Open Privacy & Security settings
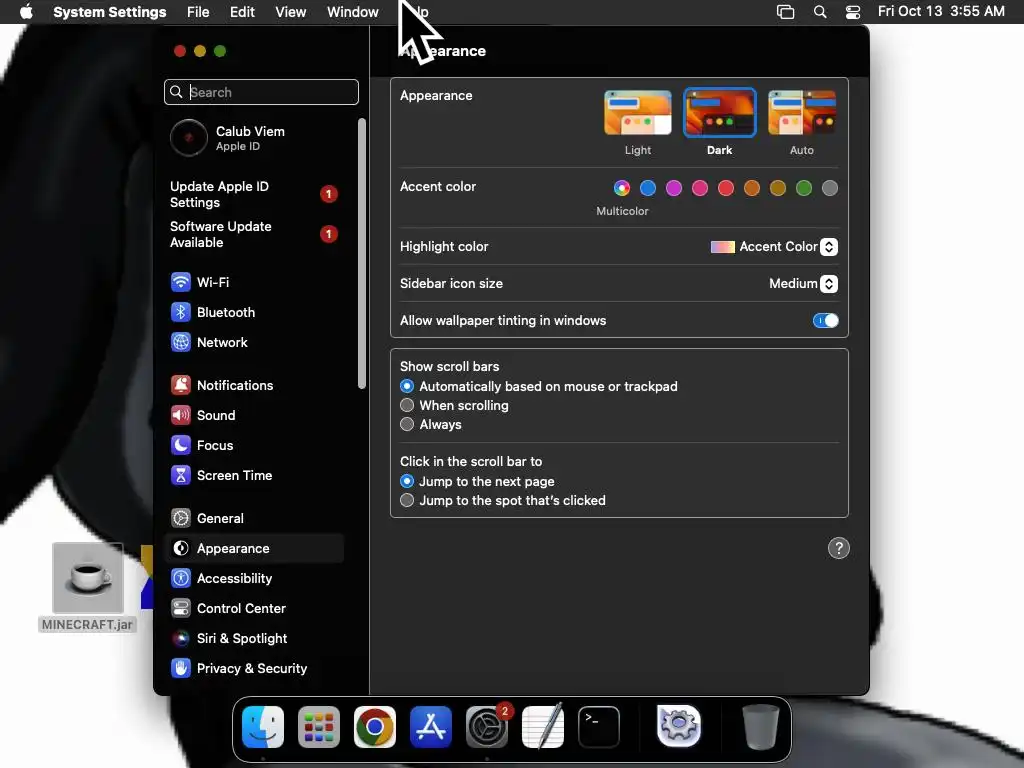1024x768 pixels. (x=254, y=669)
